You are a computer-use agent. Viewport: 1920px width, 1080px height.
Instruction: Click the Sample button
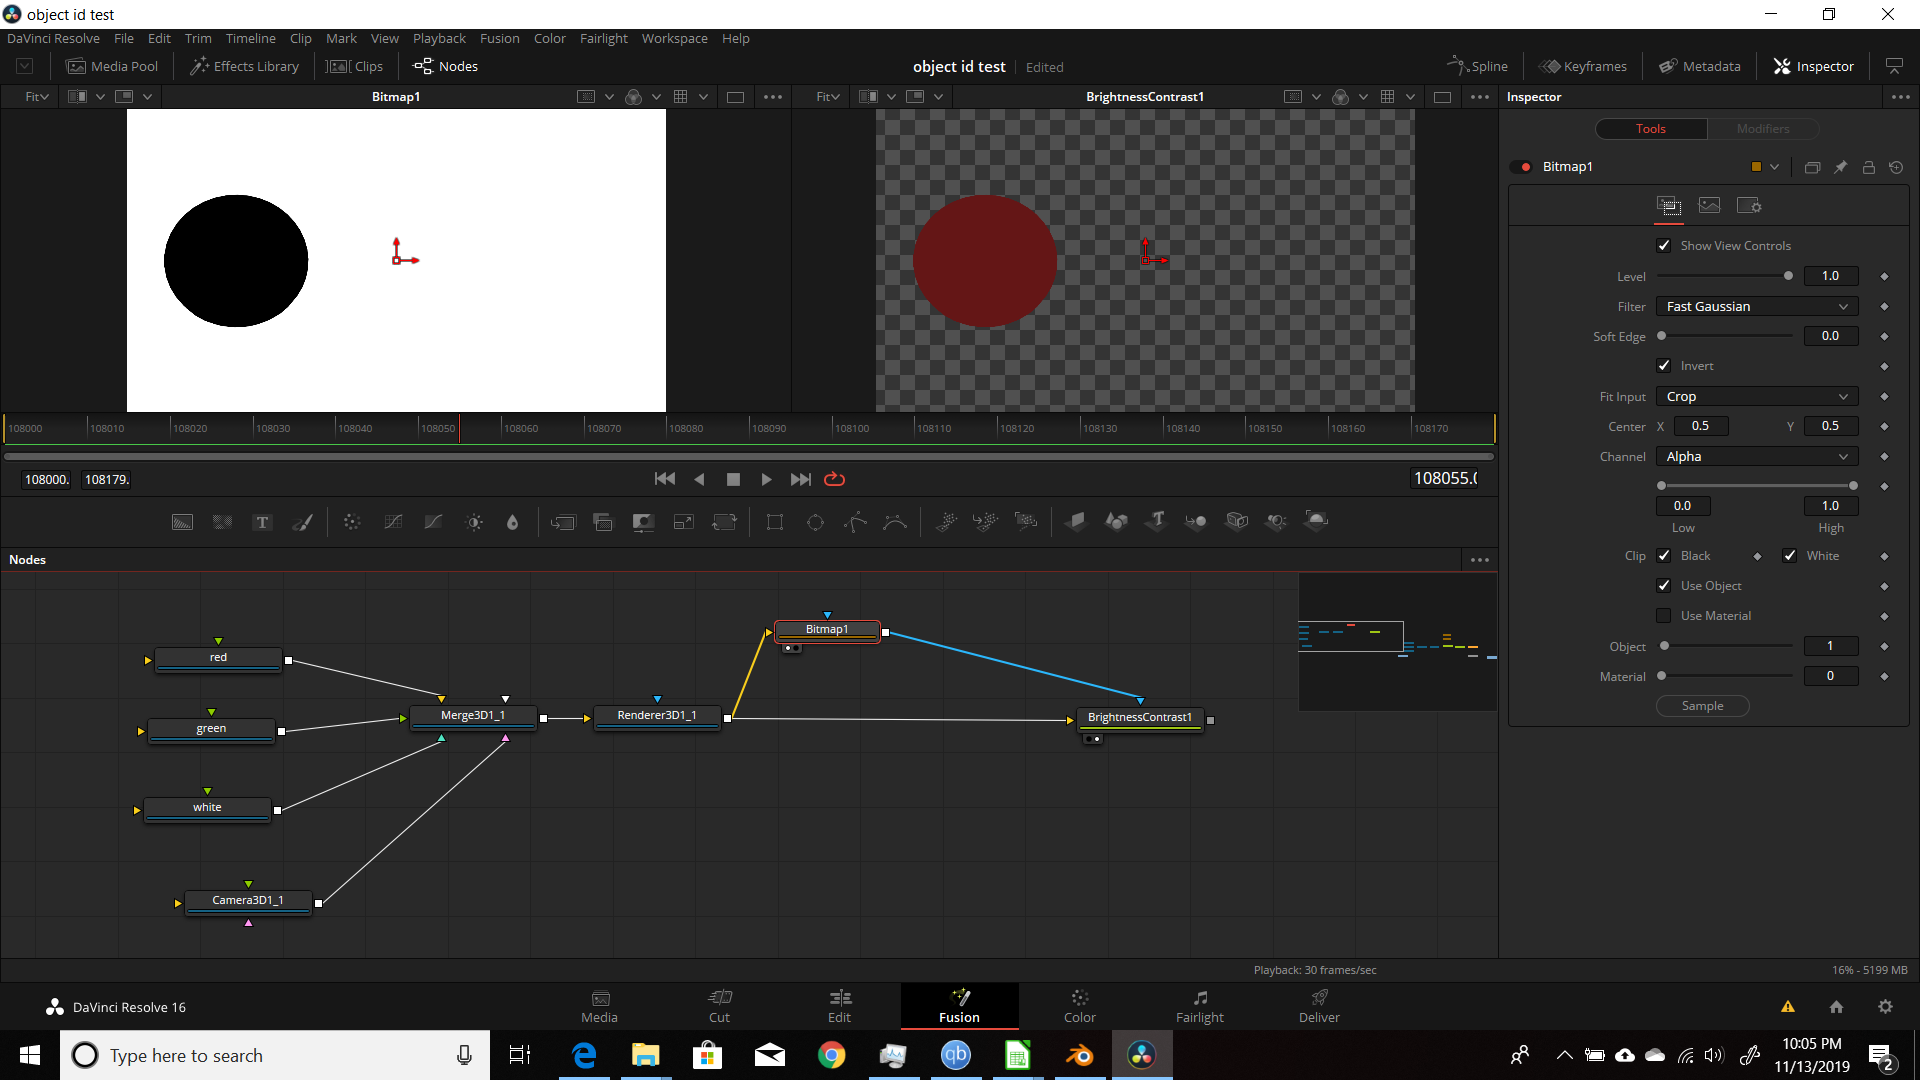point(1702,706)
